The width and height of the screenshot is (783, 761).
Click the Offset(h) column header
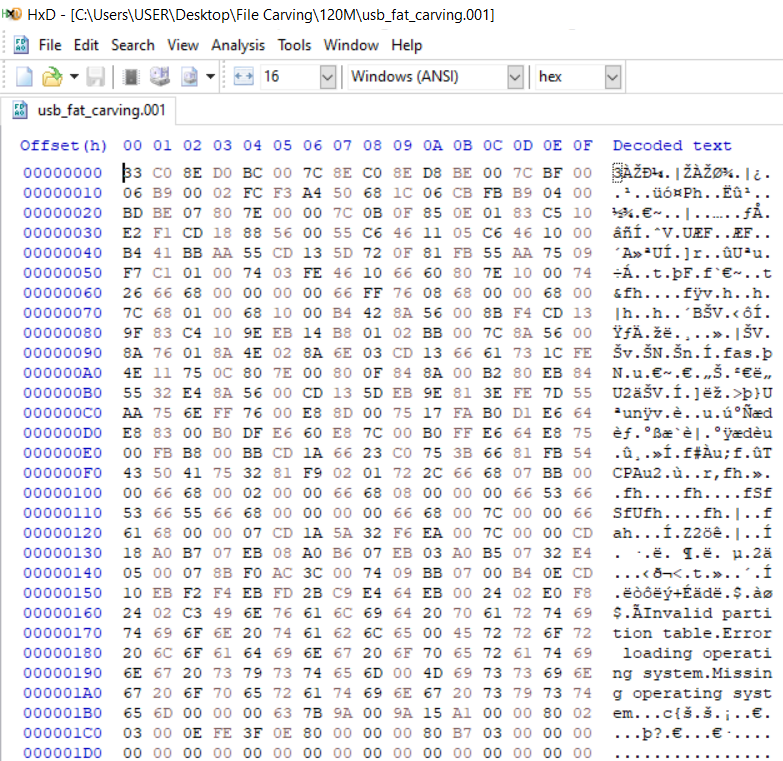(x=63, y=145)
